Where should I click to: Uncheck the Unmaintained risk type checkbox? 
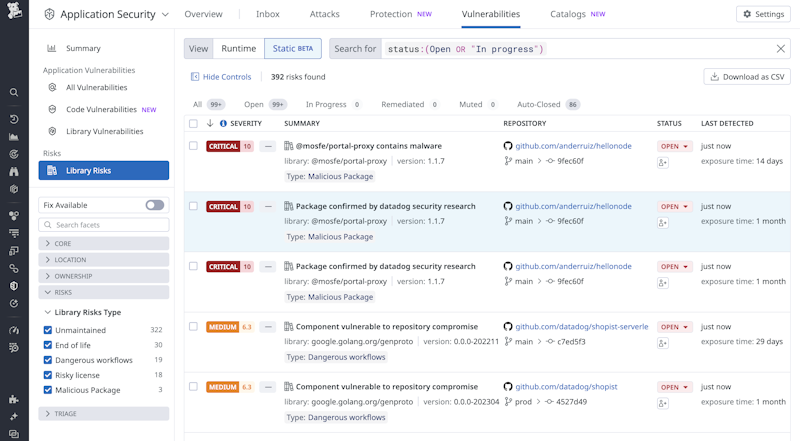(48, 330)
